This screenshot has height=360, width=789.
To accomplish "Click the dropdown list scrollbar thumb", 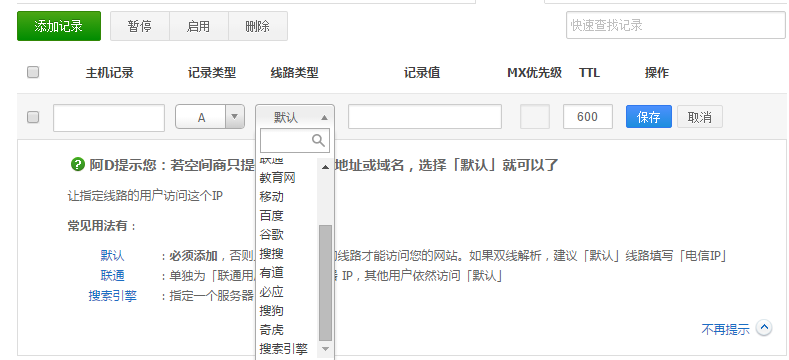I will tap(325, 283).
